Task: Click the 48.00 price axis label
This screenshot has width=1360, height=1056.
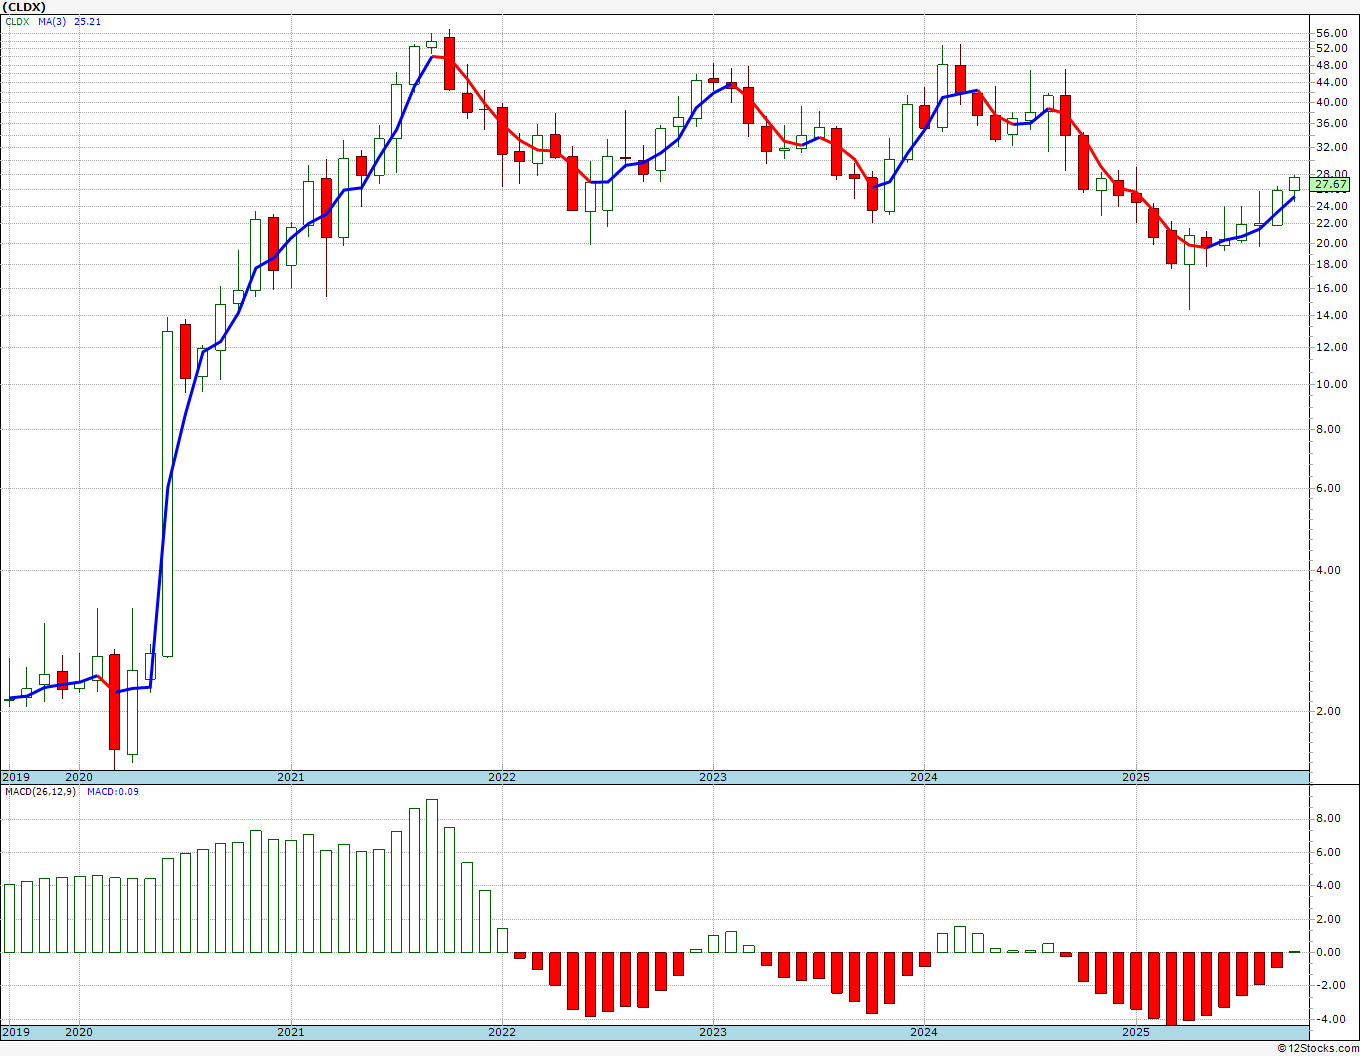Action: (x=1331, y=66)
